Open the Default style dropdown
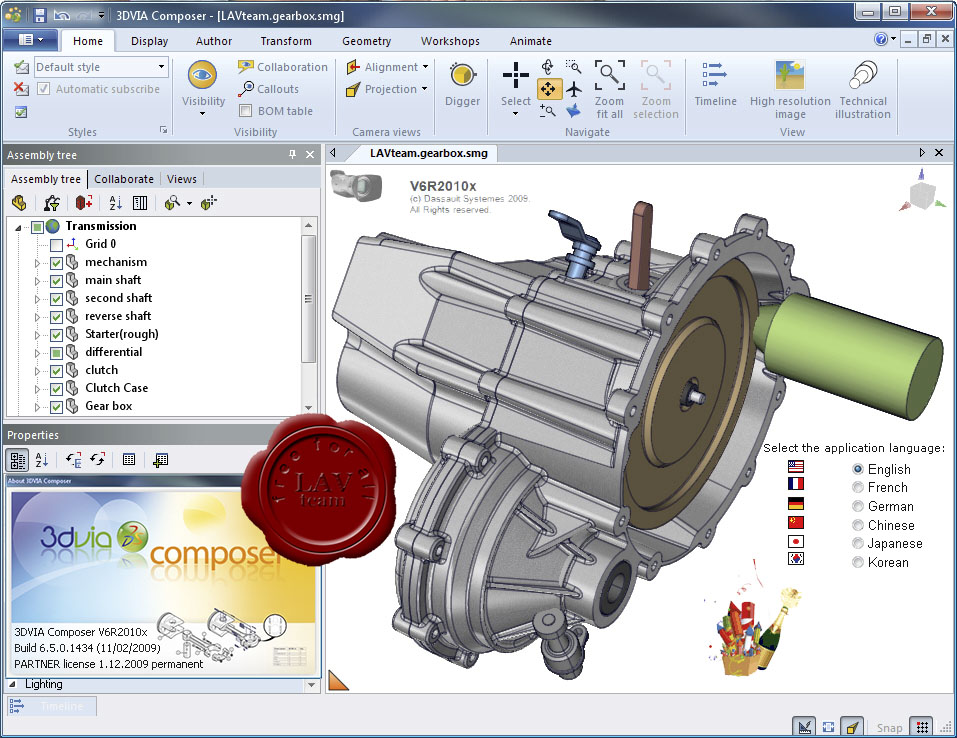Screen dimensions: 957x738 (x=162, y=67)
